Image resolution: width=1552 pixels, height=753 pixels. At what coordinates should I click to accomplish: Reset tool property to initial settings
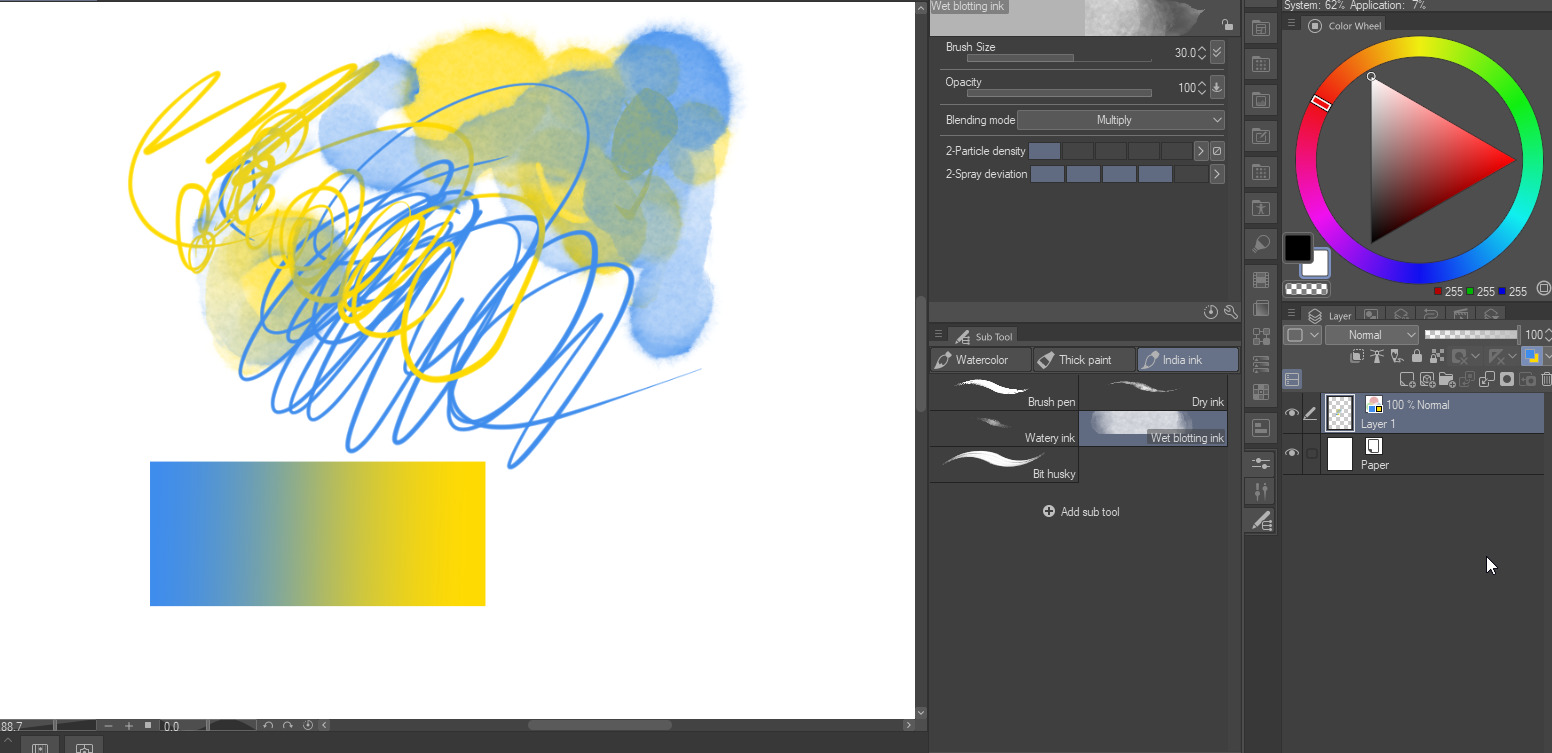point(1211,312)
